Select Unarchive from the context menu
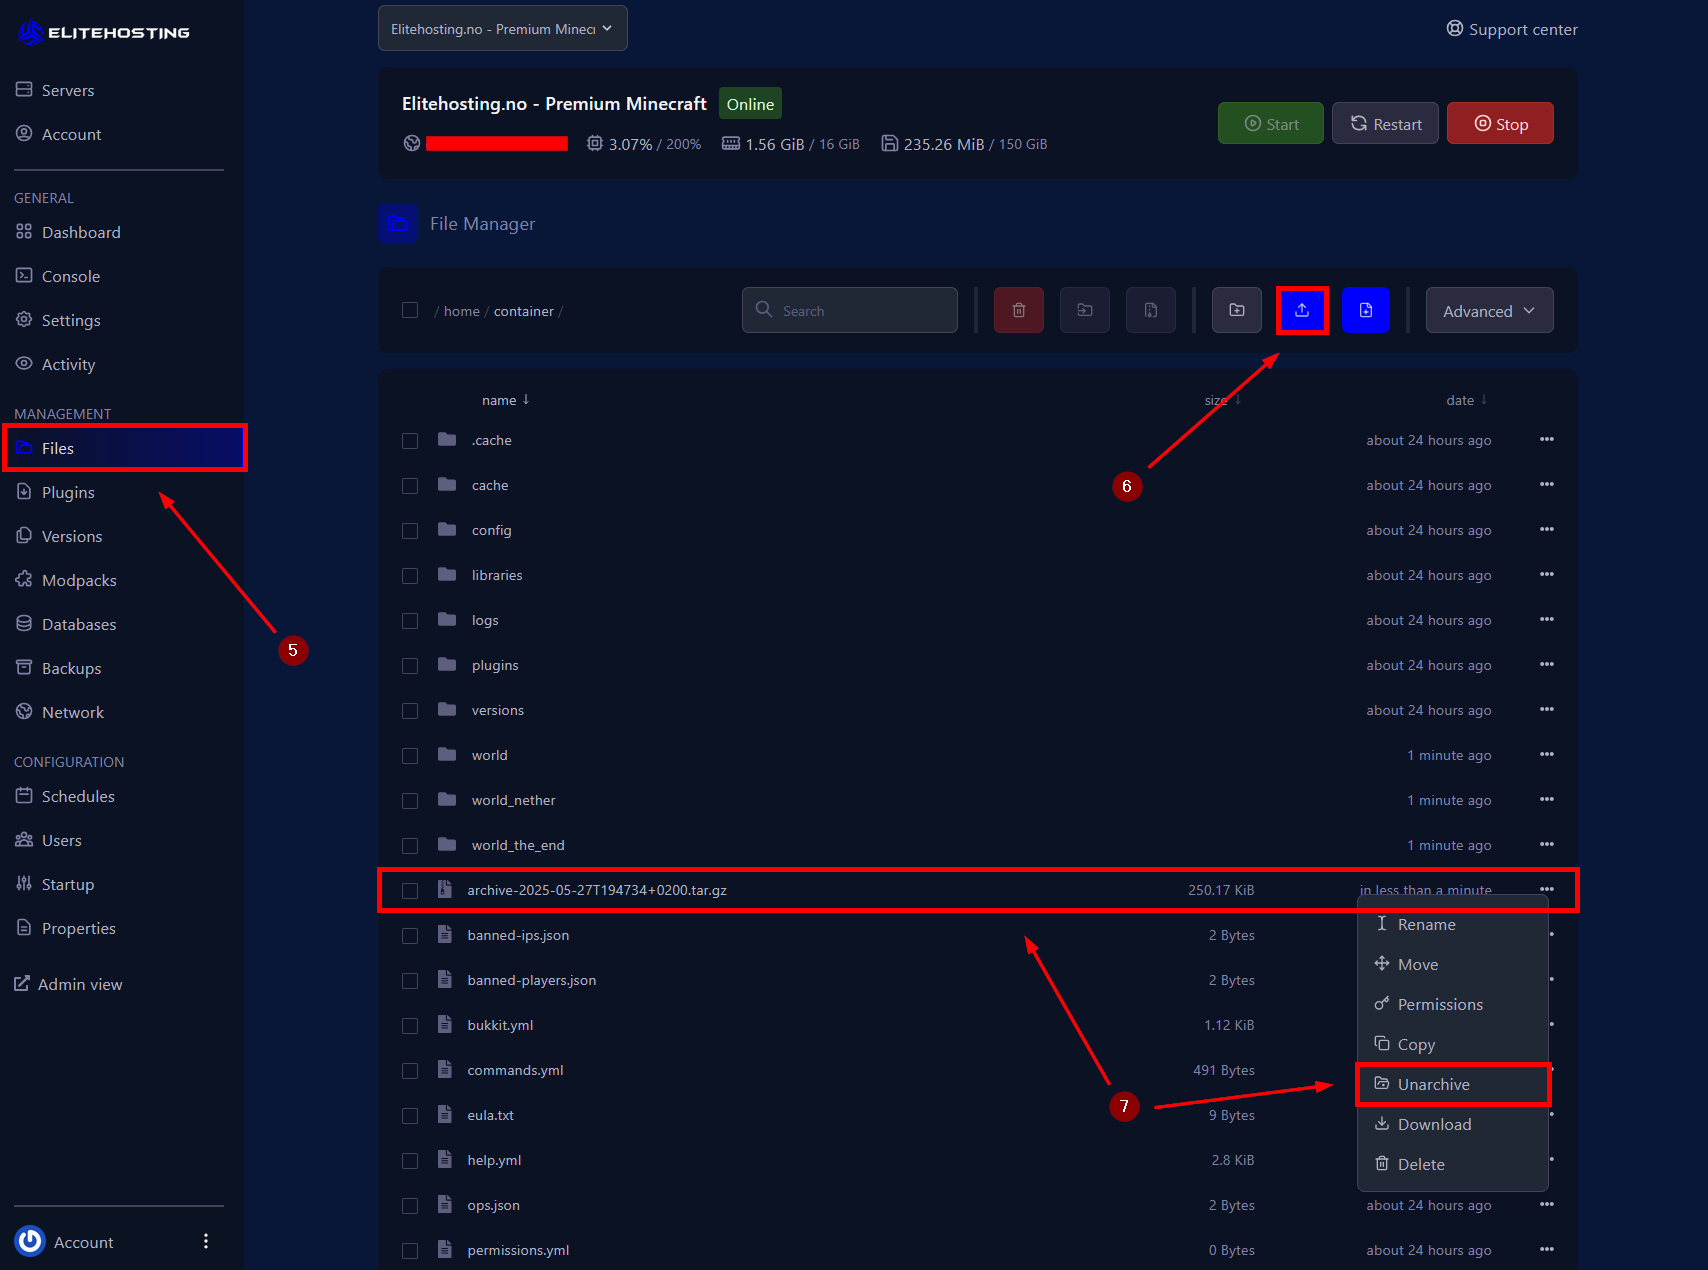 coord(1452,1084)
